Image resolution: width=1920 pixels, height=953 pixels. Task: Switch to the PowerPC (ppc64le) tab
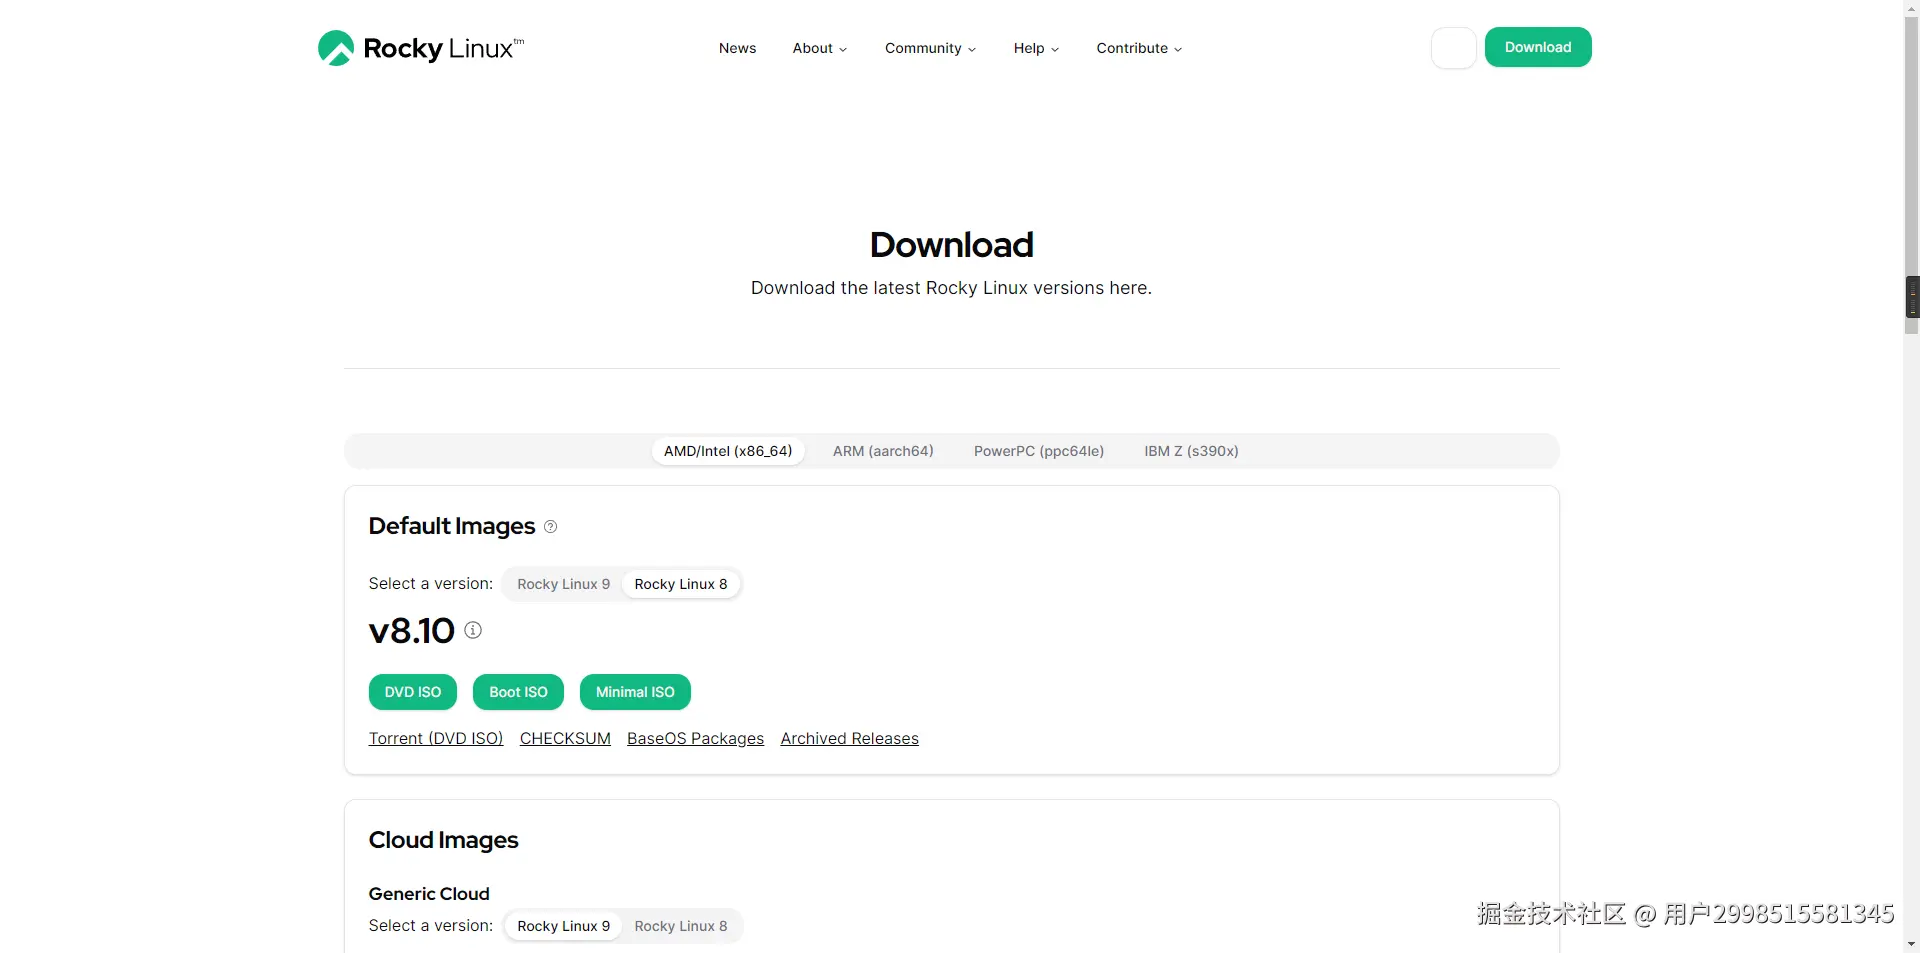pos(1039,451)
